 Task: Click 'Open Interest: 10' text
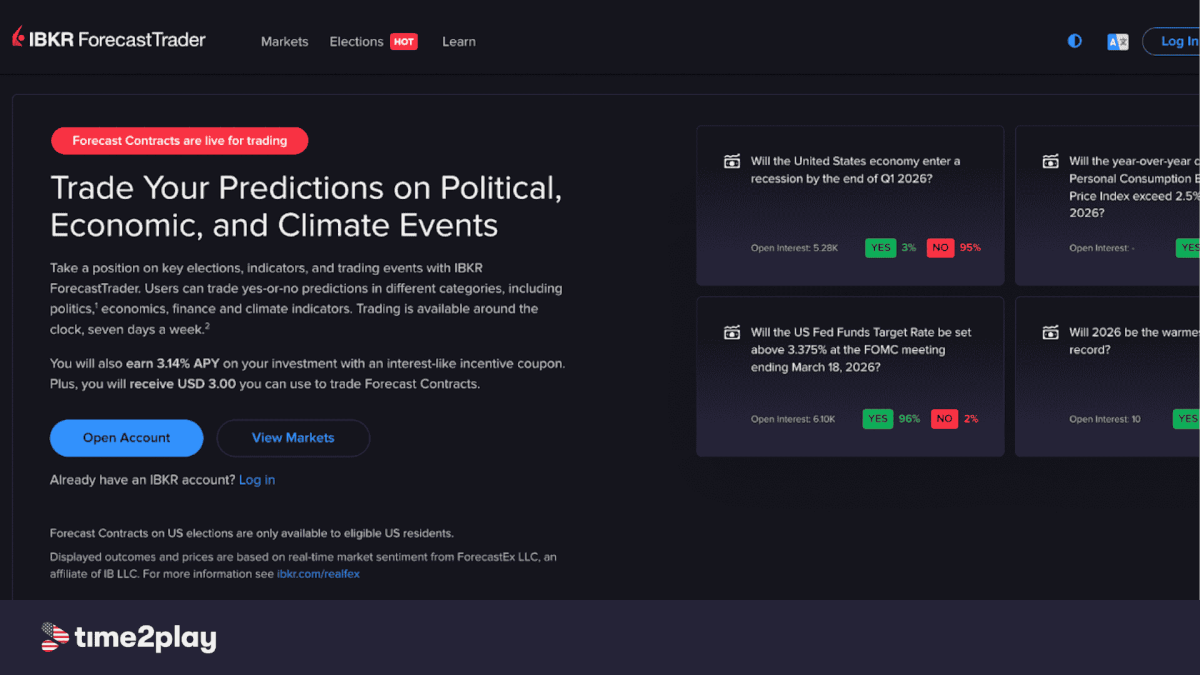(x=1105, y=419)
